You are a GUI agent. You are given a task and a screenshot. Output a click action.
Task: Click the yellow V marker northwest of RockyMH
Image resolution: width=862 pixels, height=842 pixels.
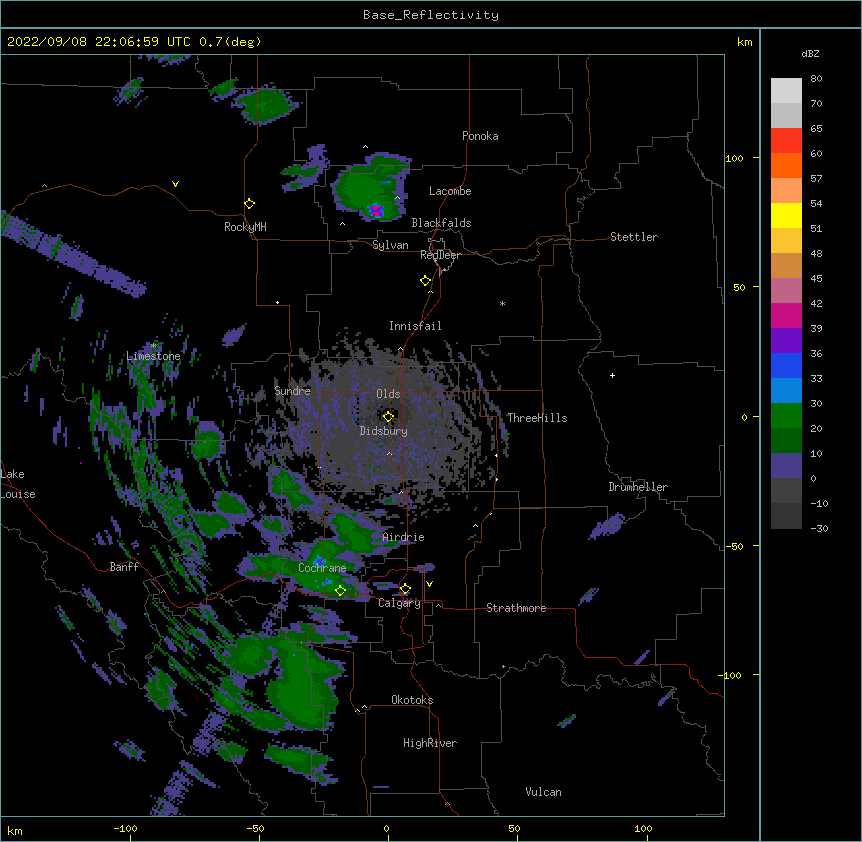(175, 184)
